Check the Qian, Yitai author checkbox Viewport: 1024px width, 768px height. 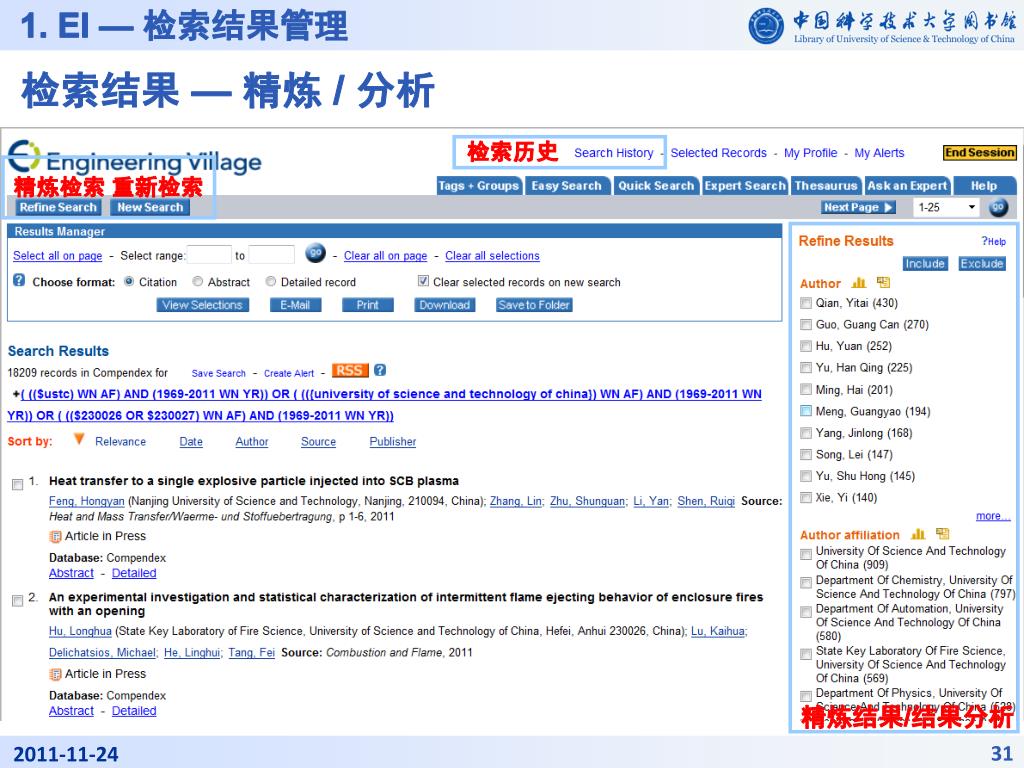806,303
